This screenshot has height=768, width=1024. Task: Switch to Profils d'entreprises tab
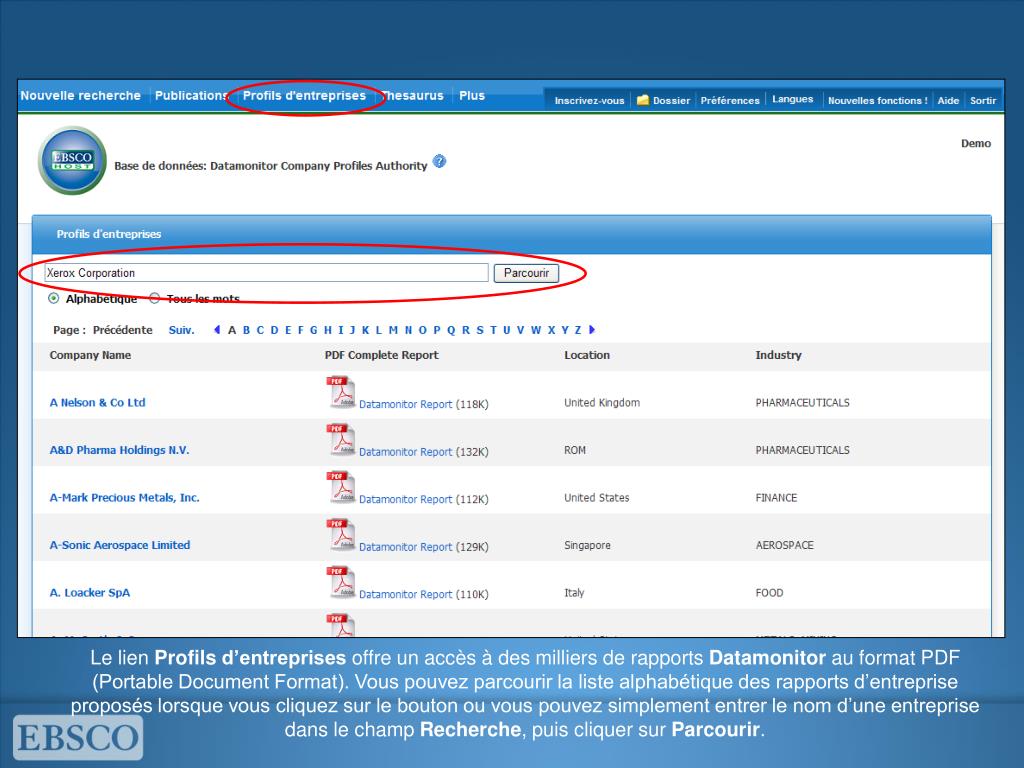(304, 95)
